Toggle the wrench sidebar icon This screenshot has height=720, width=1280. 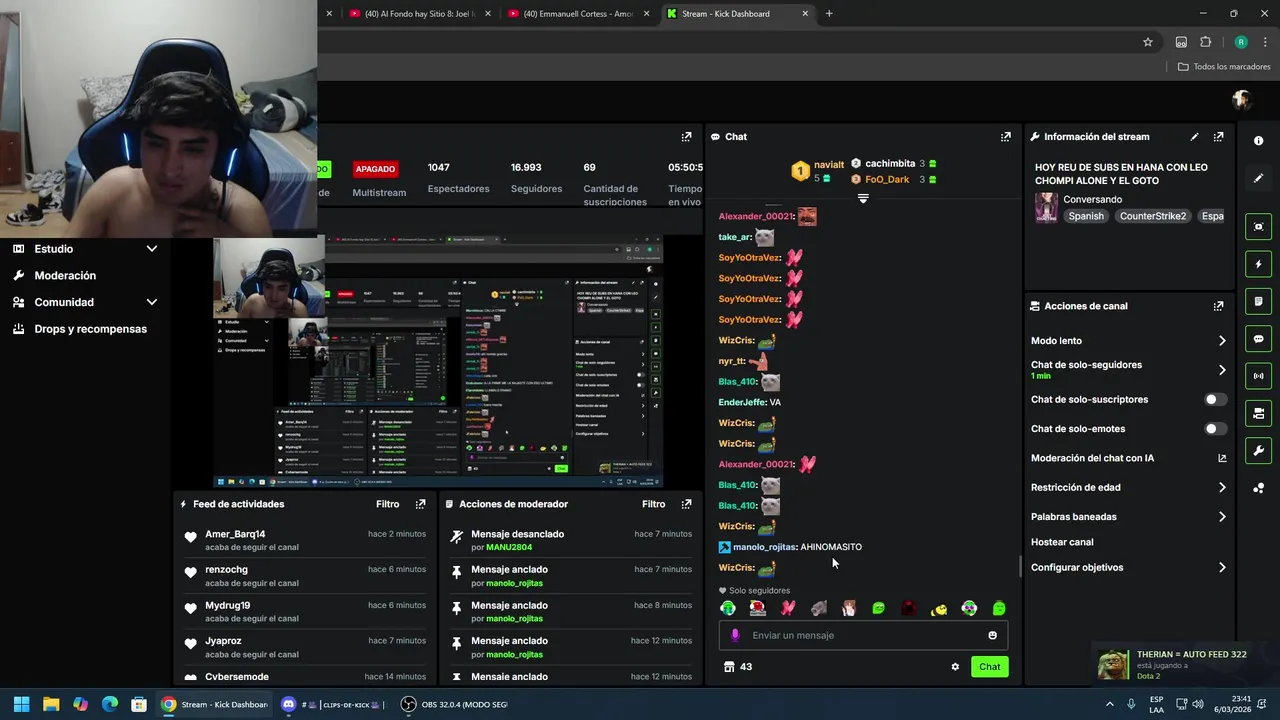(x=1258, y=451)
